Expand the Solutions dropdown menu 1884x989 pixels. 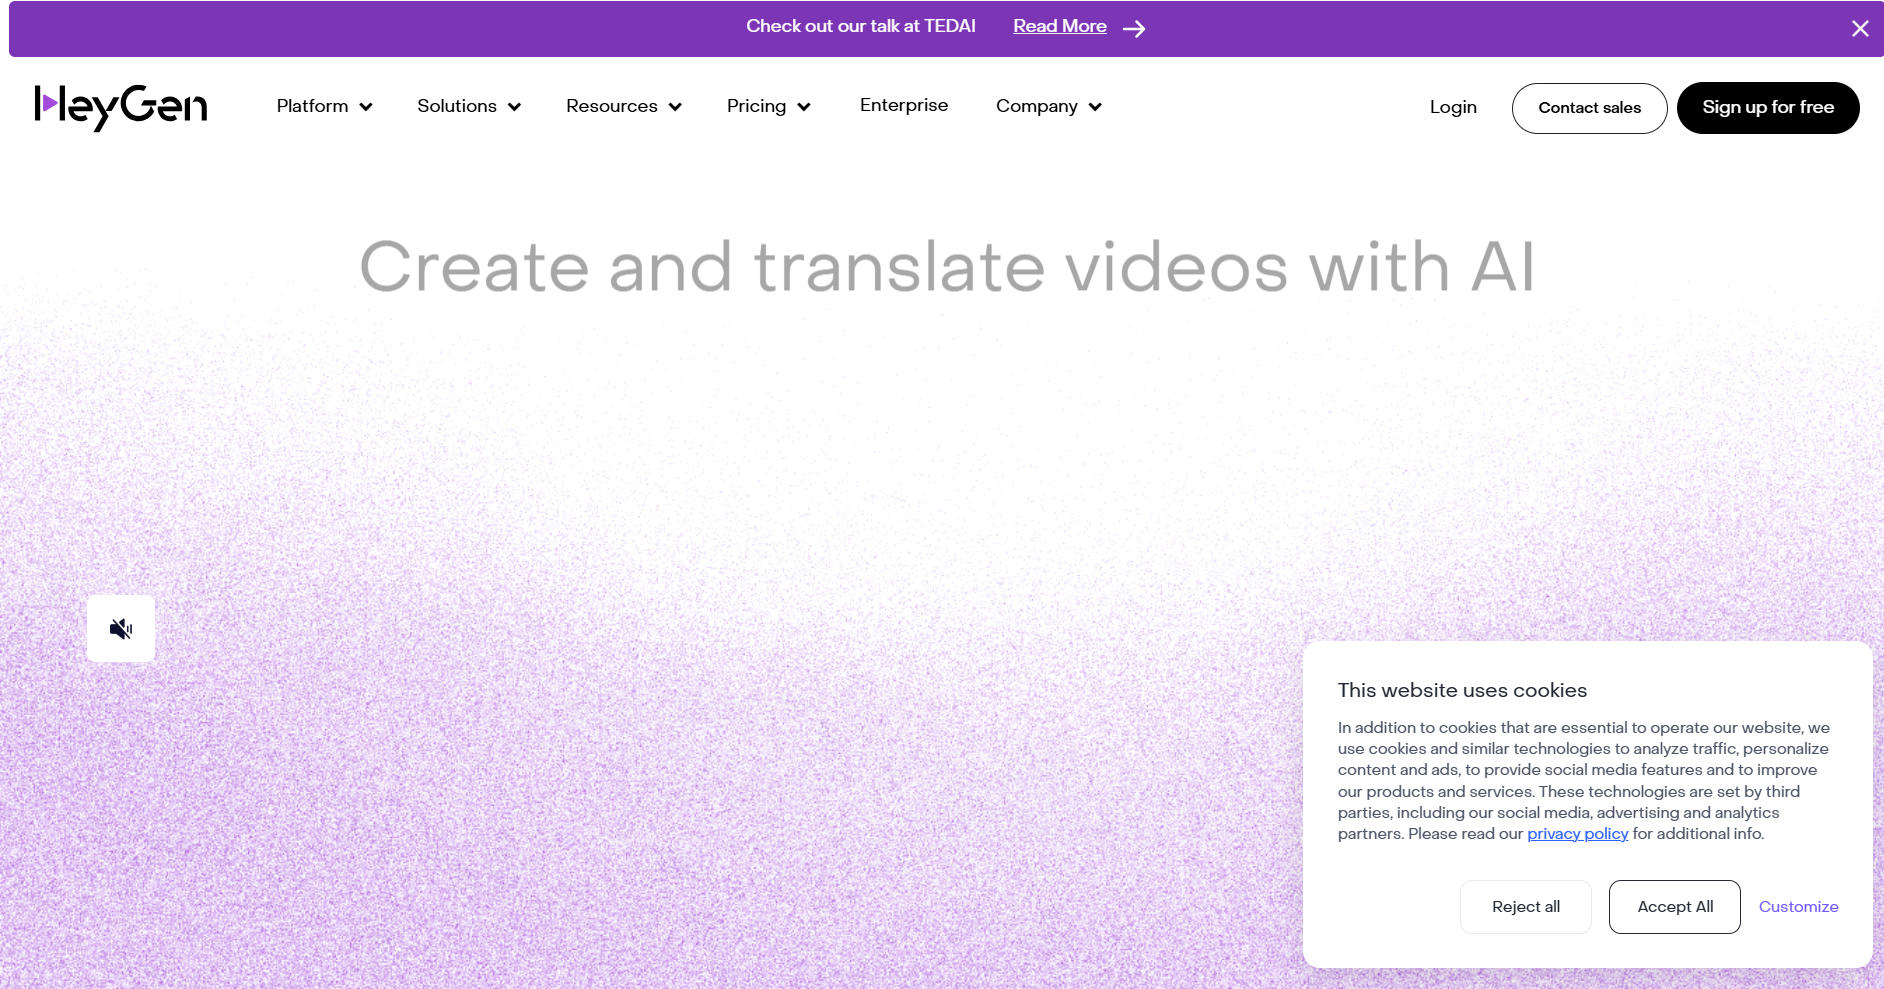(469, 106)
